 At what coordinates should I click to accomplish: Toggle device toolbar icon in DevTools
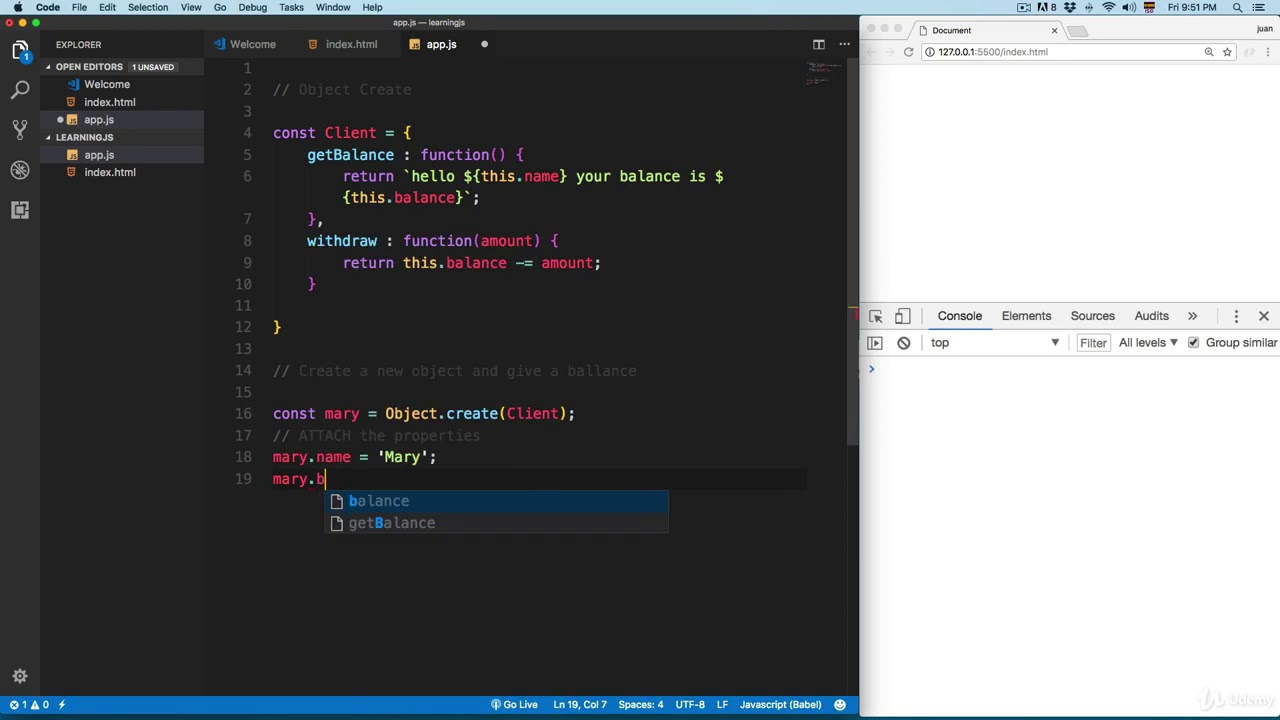[x=902, y=316]
